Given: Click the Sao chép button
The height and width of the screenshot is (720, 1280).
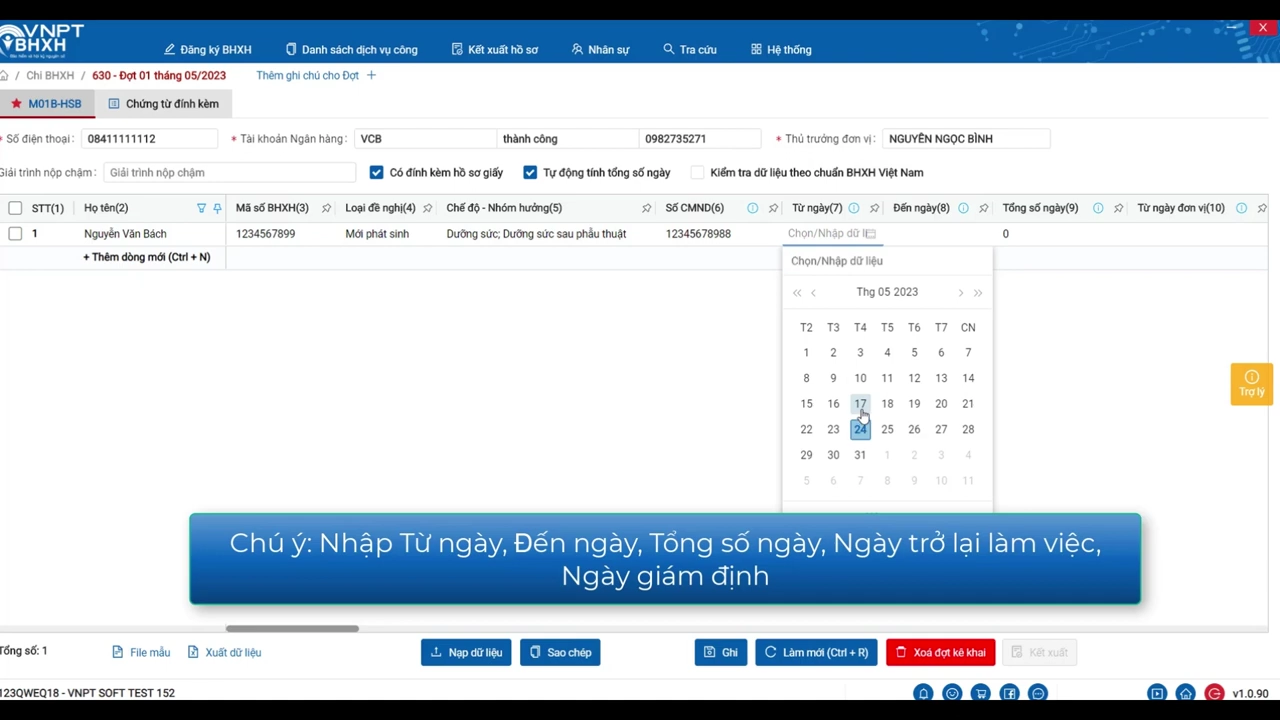Looking at the screenshot, I should tap(560, 653).
